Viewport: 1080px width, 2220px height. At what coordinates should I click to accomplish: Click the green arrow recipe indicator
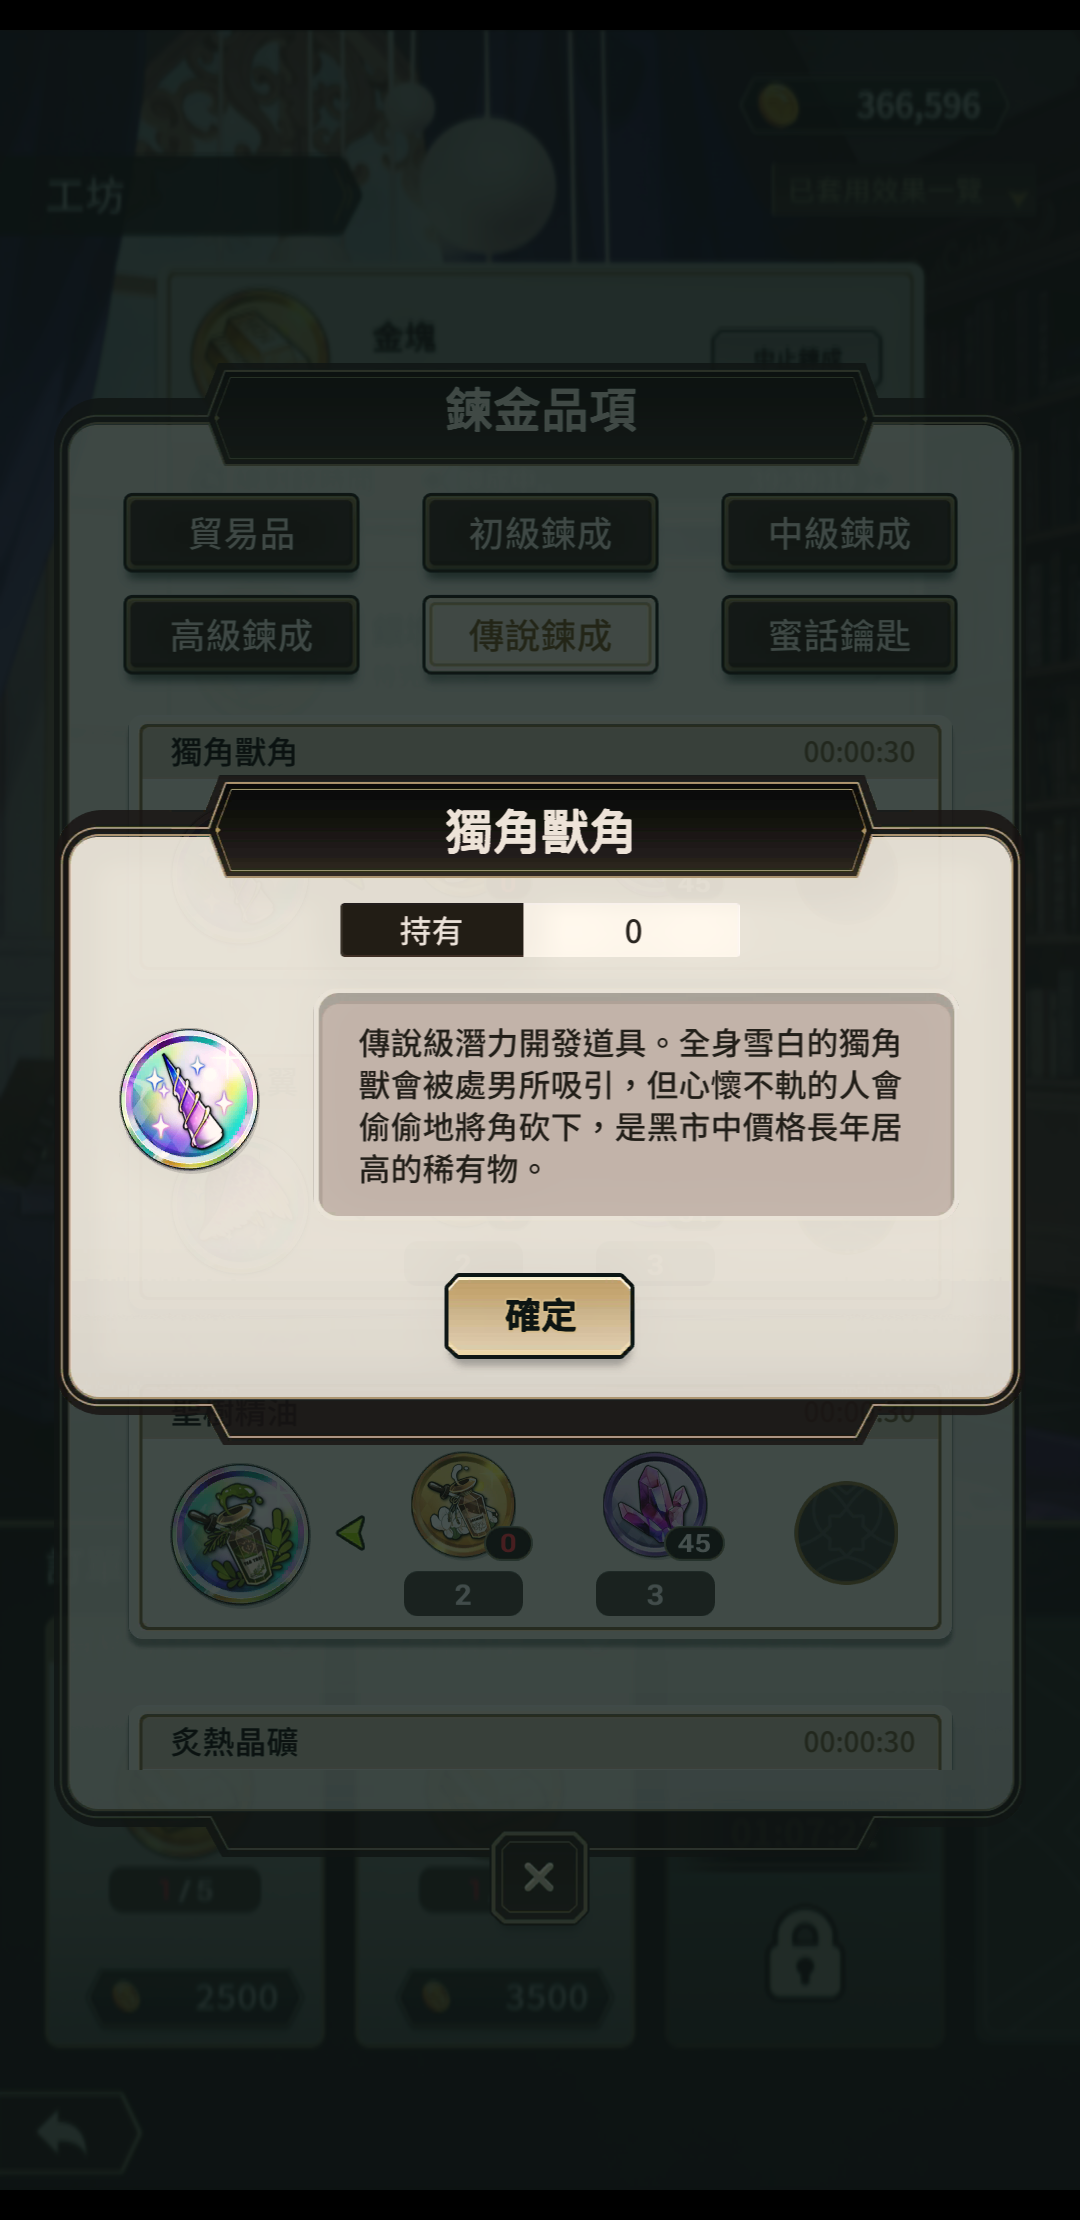351,1532
